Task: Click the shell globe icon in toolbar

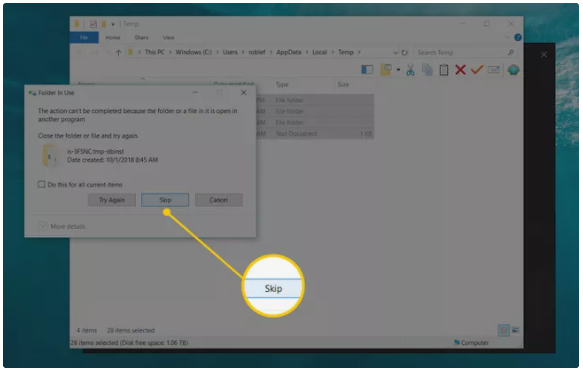Action: 513,70
